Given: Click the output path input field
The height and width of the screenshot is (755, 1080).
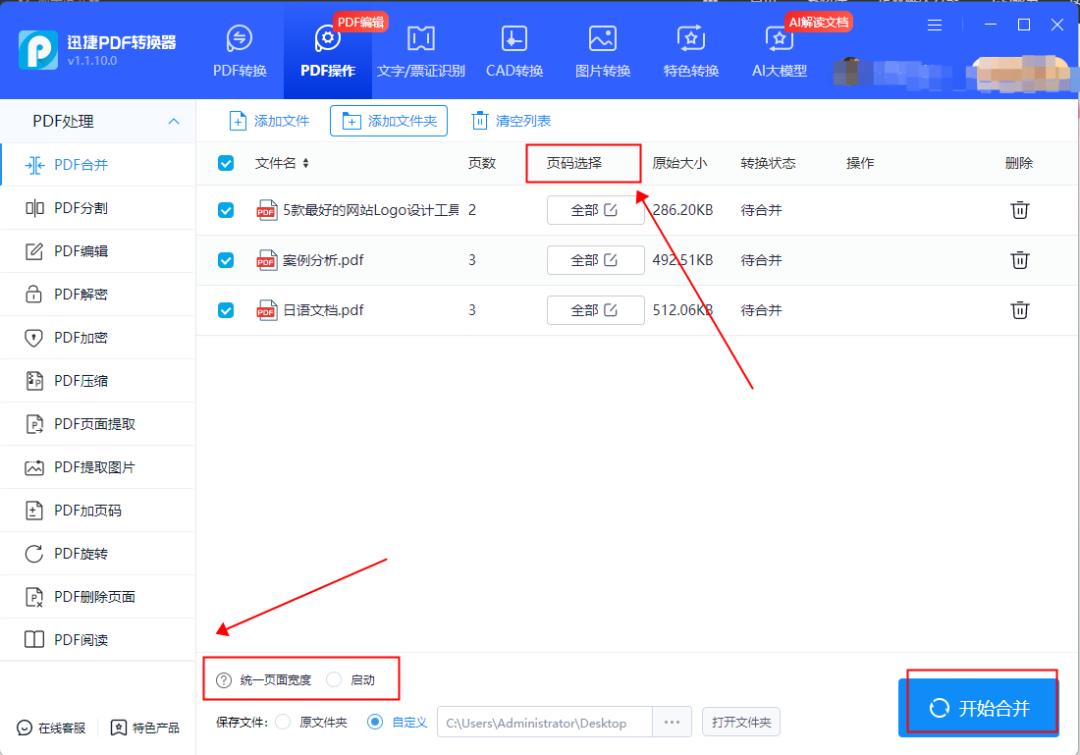Looking at the screenshot, I should (544, 722).
